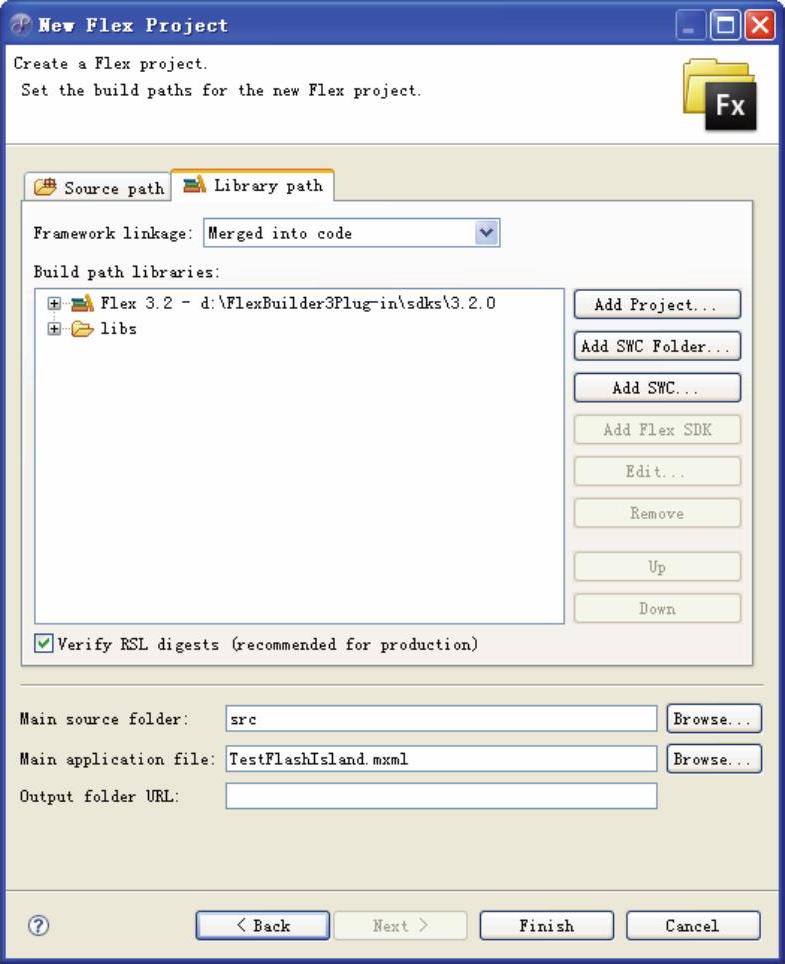Click the Add Project... button
This screenshot has width=785, height=964.
[x=657, y=304]
